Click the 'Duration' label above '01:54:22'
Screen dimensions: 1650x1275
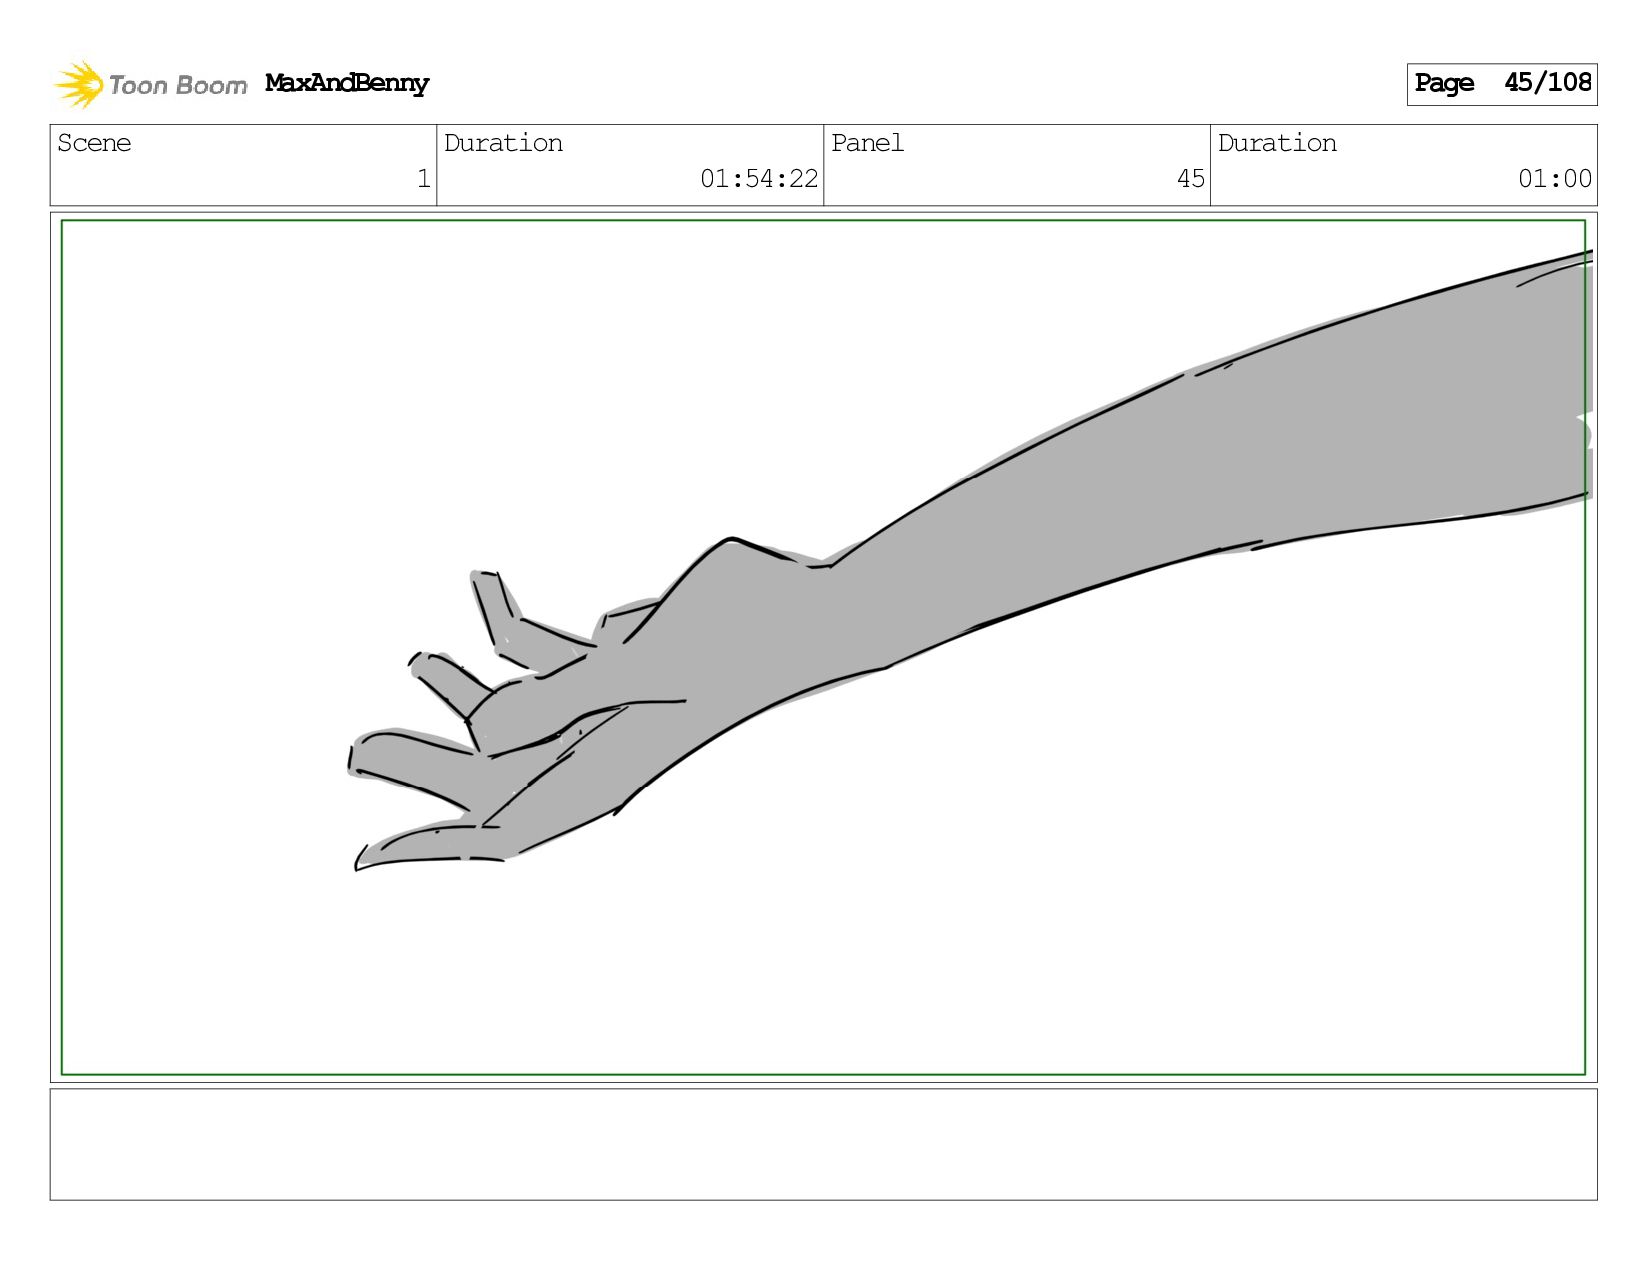pyautogui.click(x=503, y=143)
